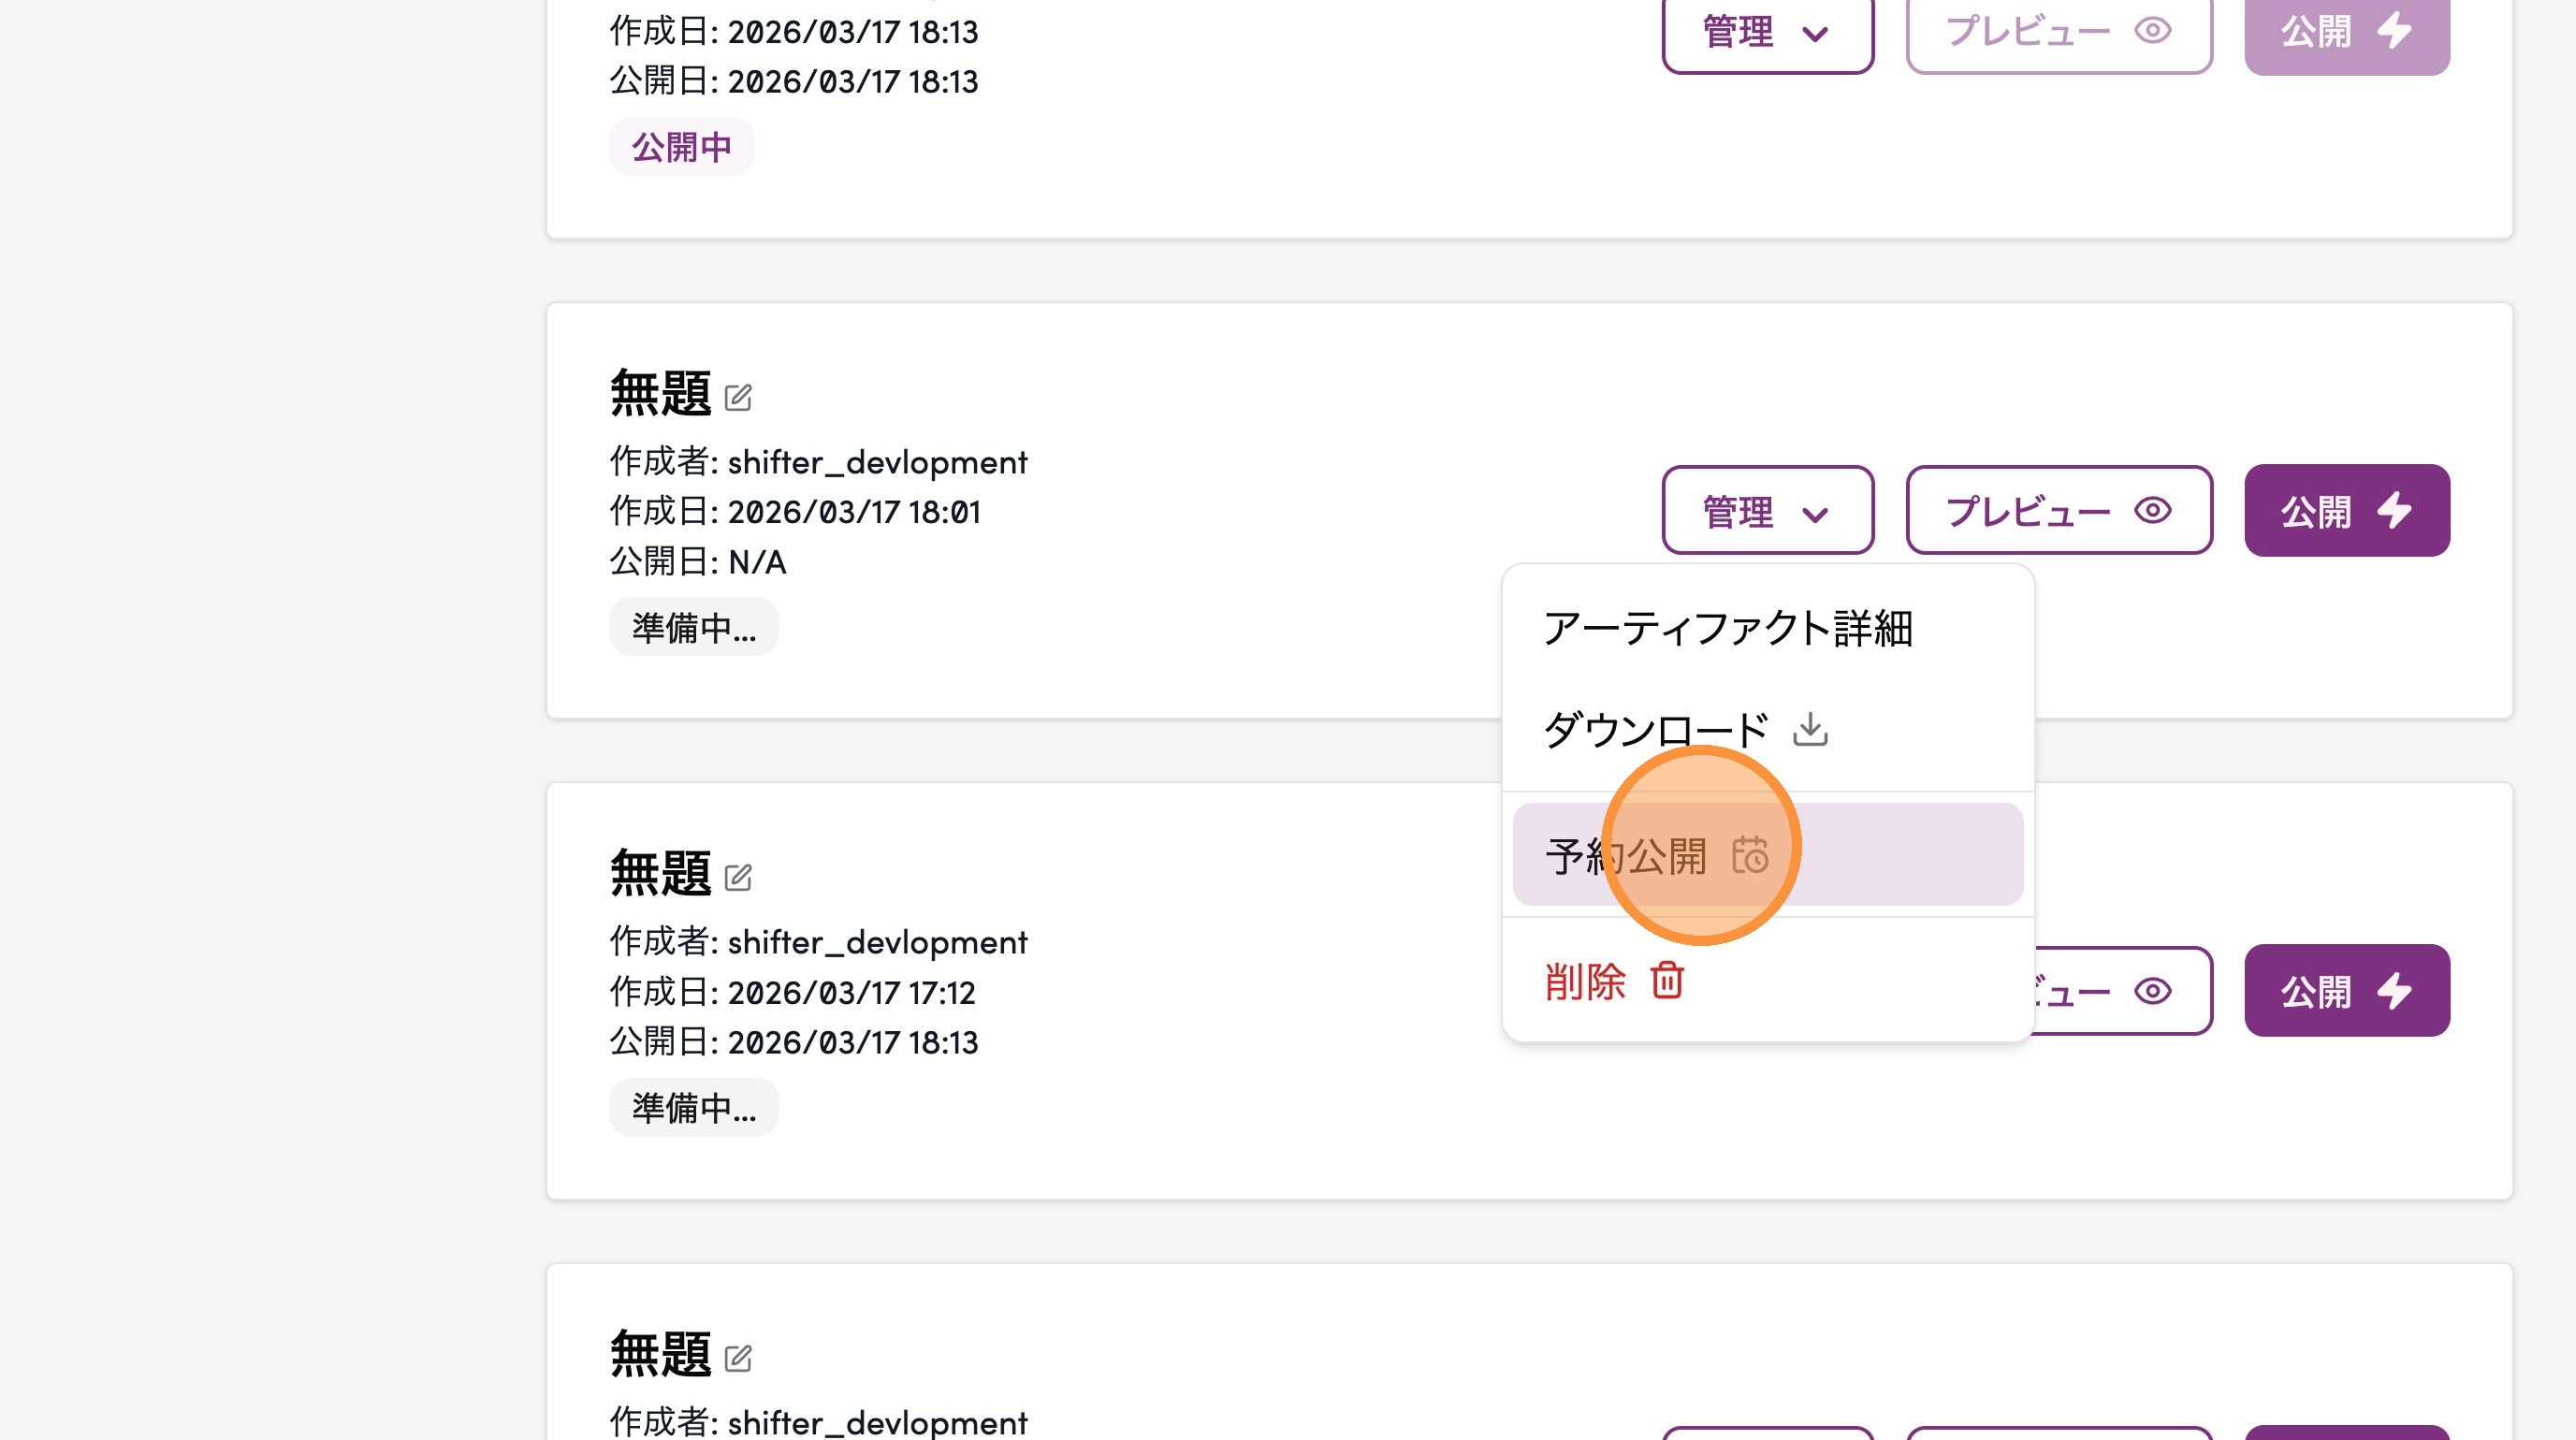Select 予約公開 menu entry
Image resolution: width=2576 pixels, height=1440 pixels.
(x=1626, y=856)
